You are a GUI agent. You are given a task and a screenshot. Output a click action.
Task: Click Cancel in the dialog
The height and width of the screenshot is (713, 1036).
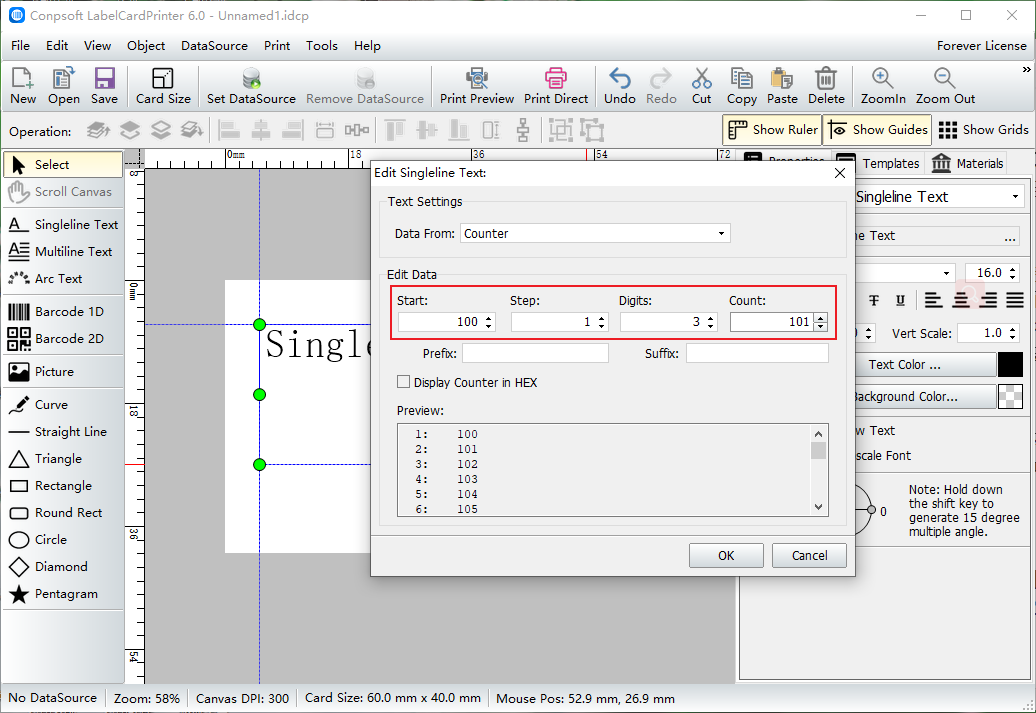tap(809, 556)
